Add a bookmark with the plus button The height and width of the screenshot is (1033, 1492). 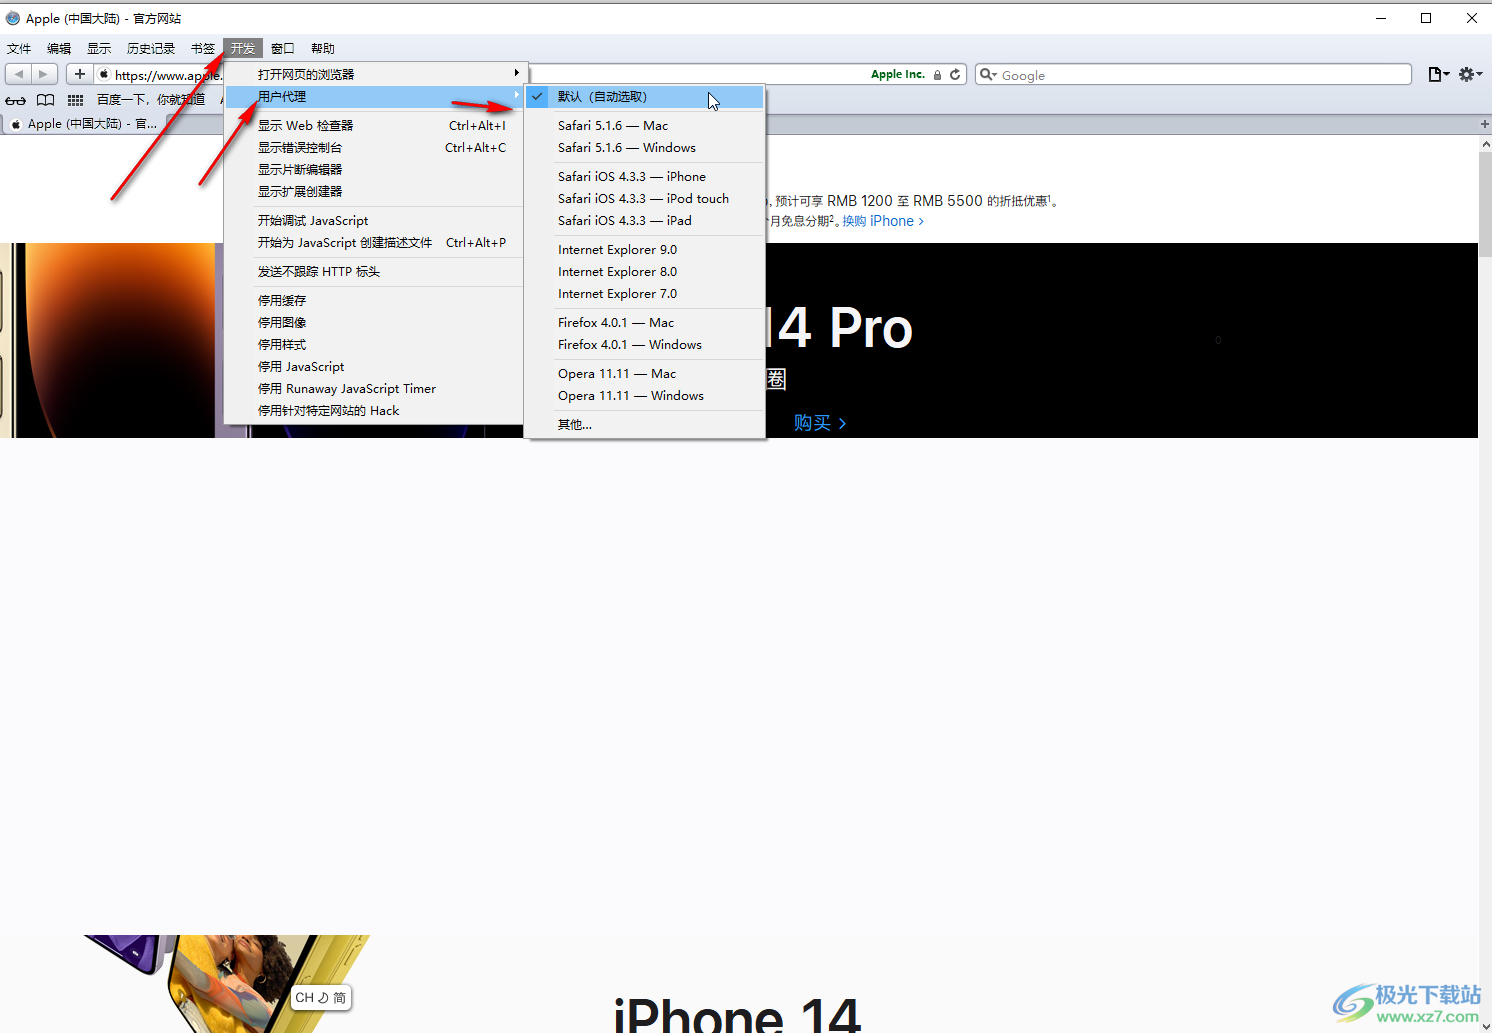[x=80, y=74]
